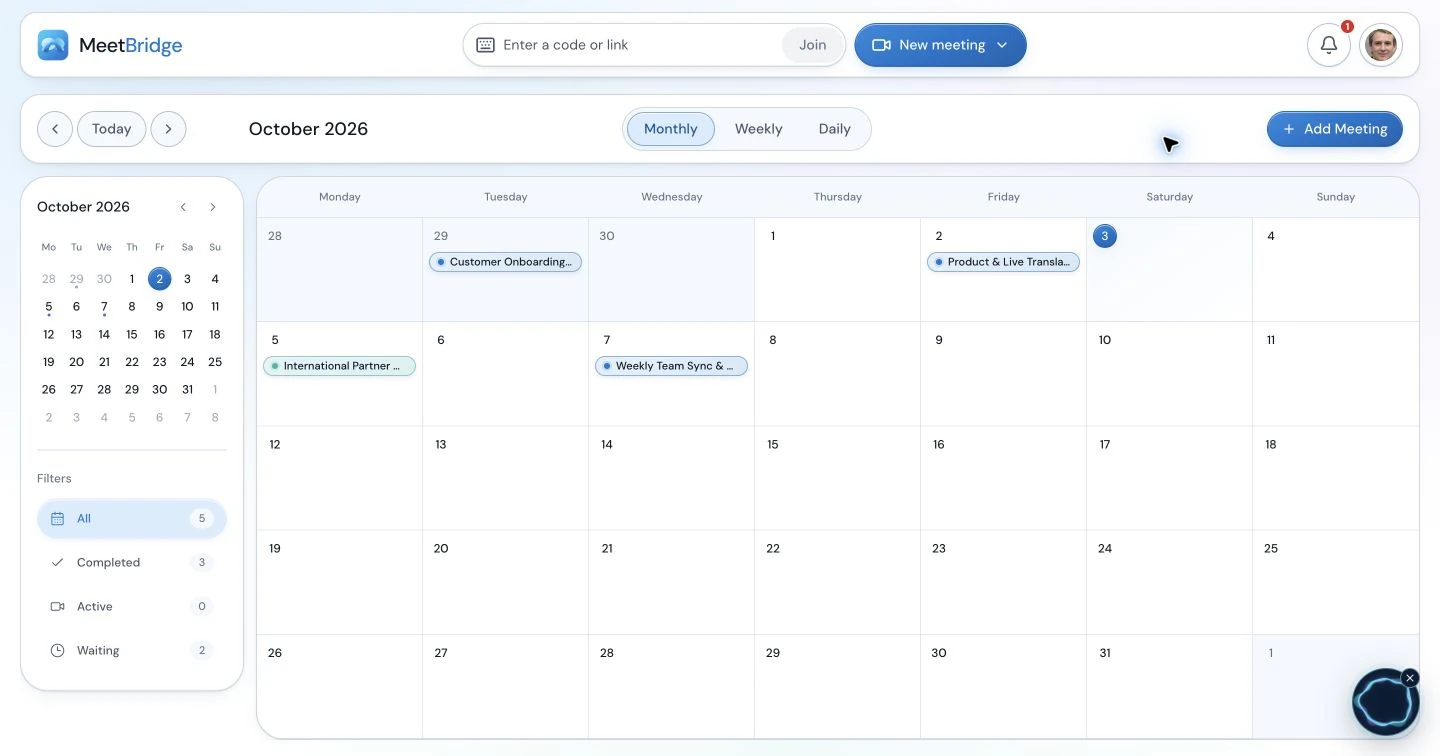Screen dimensions: 1440x756
Task: Switch to Weekly view
Action: point(758,129)
